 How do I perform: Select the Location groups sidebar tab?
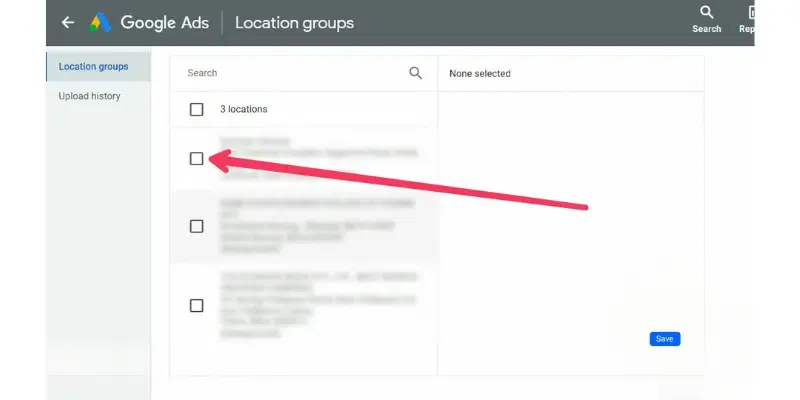point(98,67)
